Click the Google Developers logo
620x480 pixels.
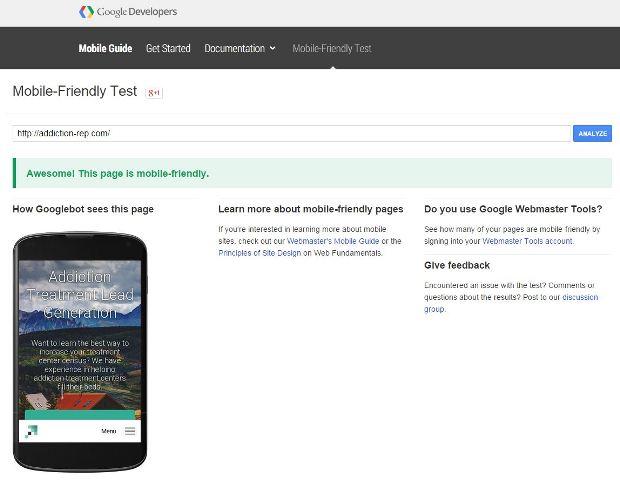[x=128, y=12]
